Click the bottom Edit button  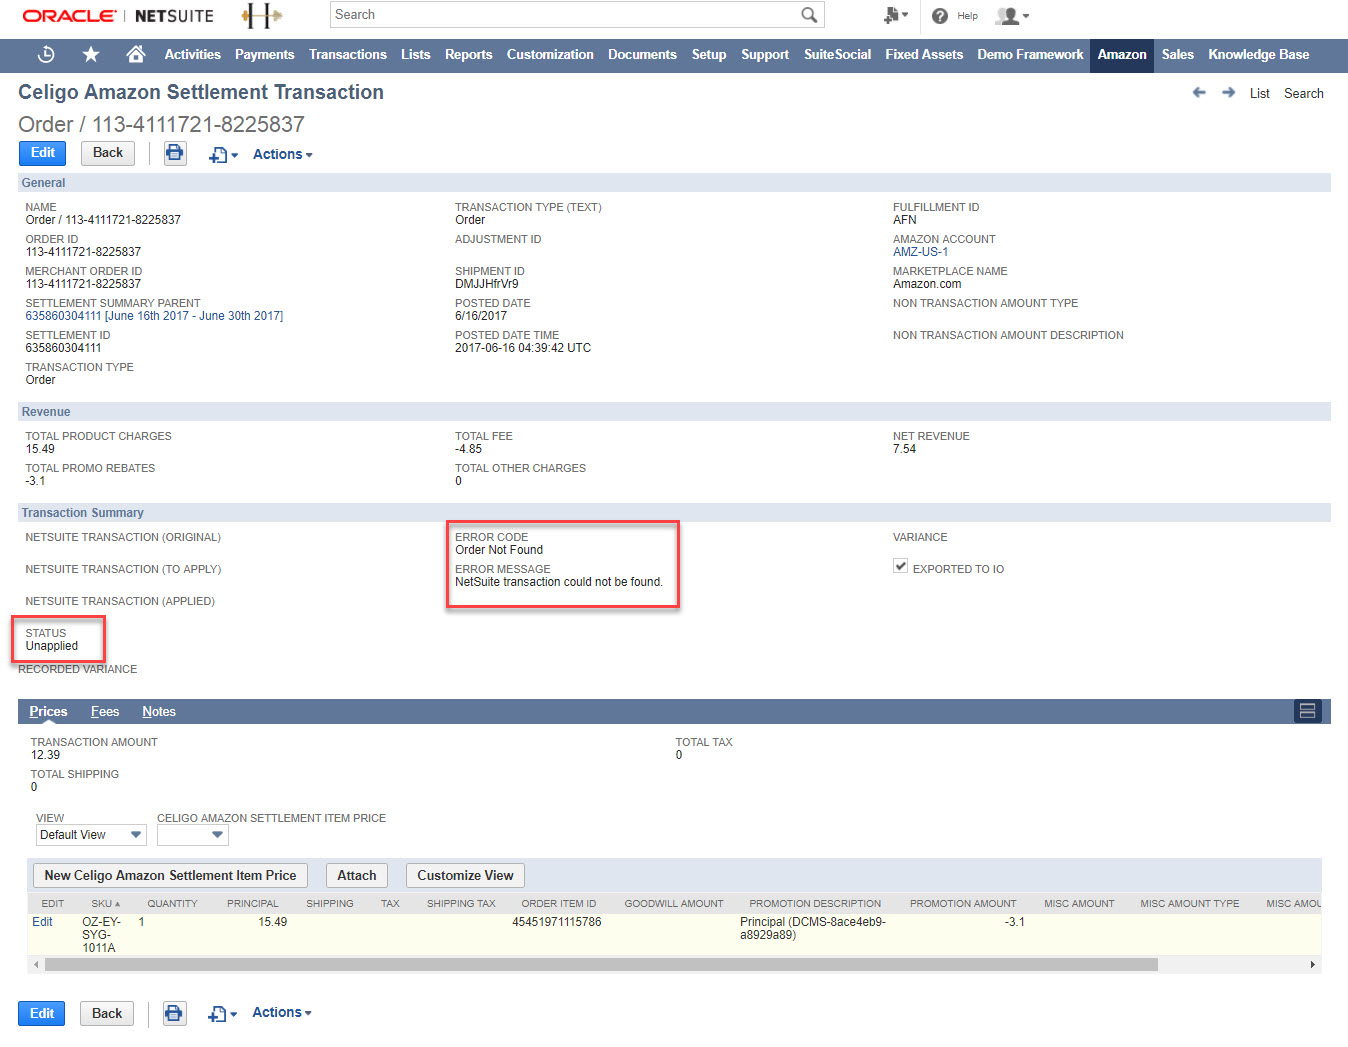[x=42, y=1013]
